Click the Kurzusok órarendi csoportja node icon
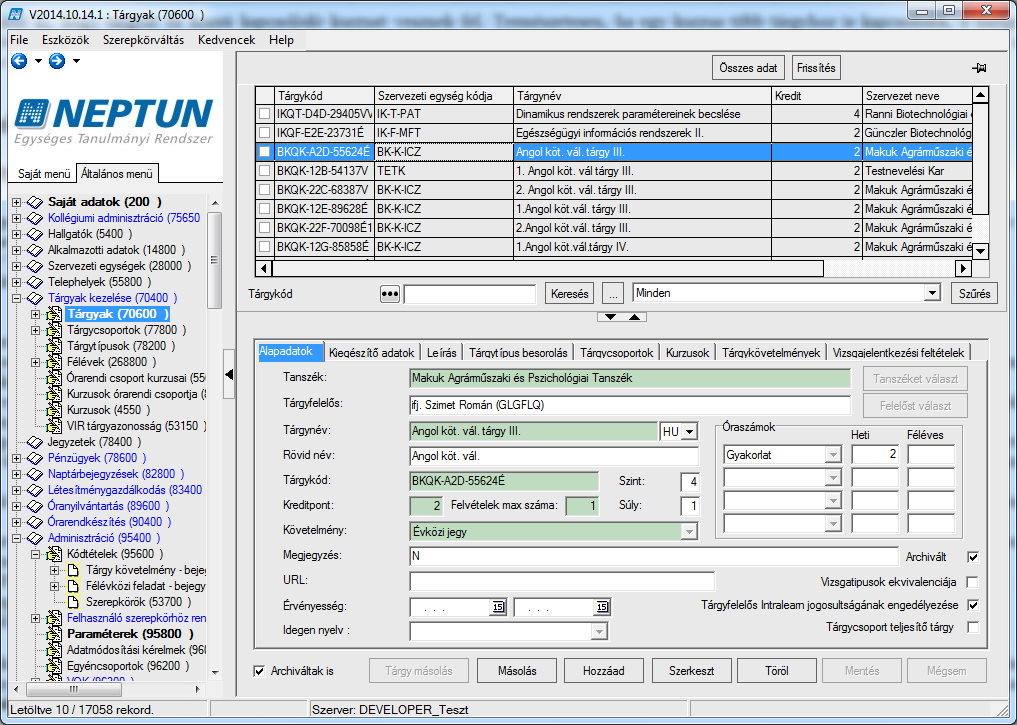1017x725 pixels. (54, 394)
